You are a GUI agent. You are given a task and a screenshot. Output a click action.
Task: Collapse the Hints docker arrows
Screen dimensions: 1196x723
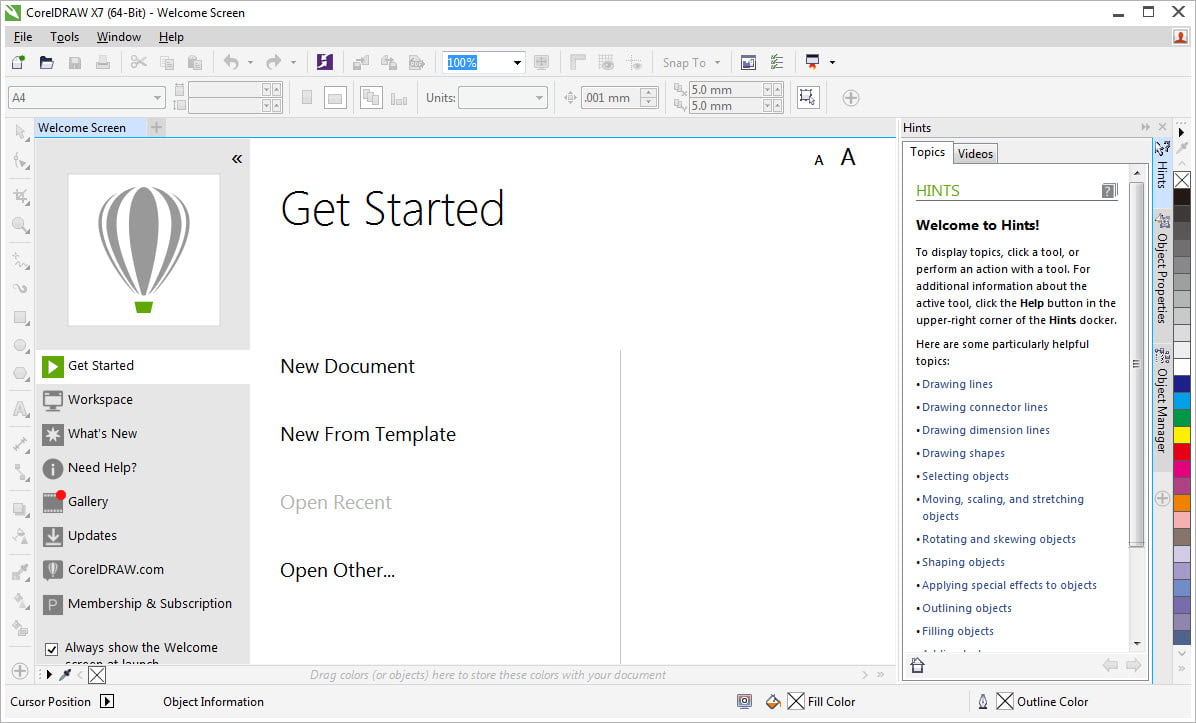point(1145,127)
